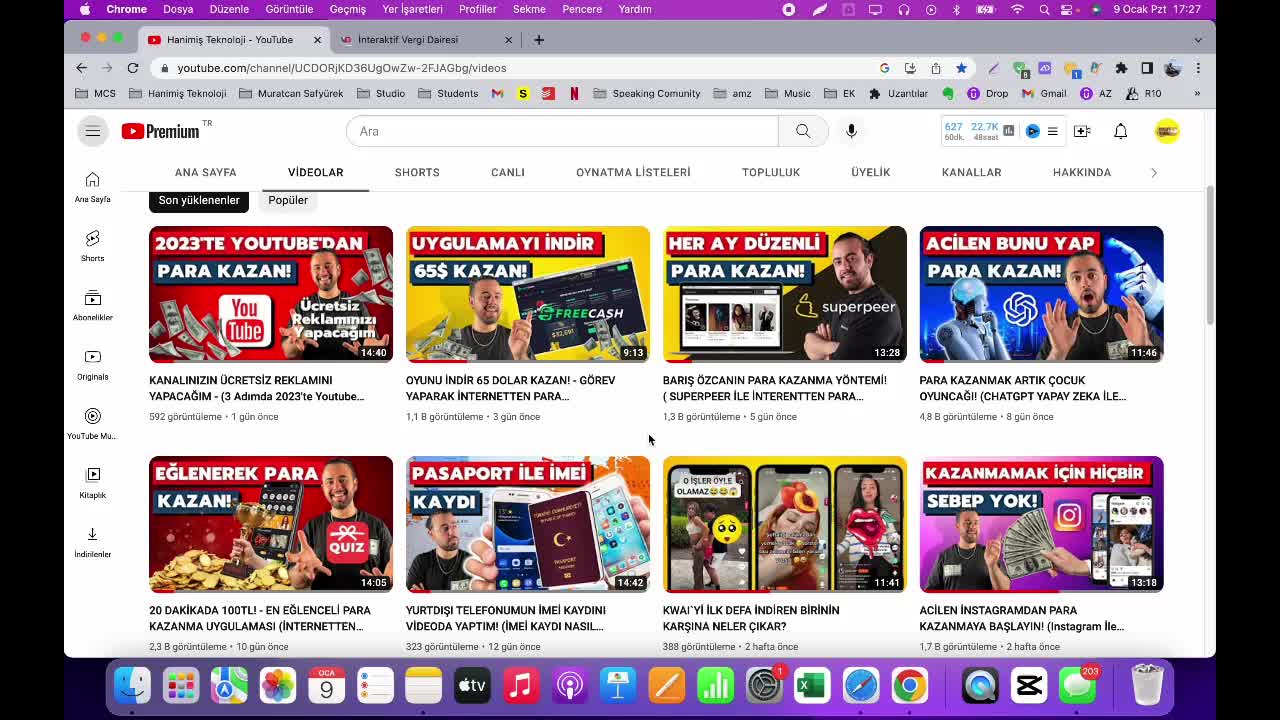Click the Netflix bookmark icon
Viewport: 1280px width, 720px height.
[574, 93]
